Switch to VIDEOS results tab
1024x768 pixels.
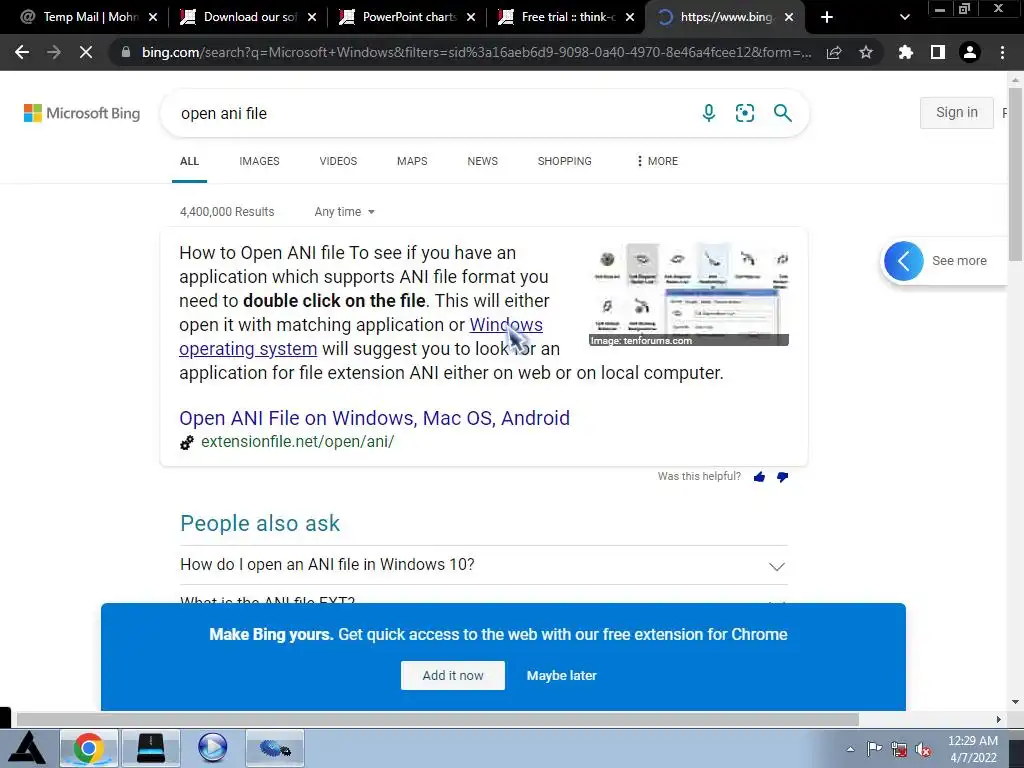338,161
